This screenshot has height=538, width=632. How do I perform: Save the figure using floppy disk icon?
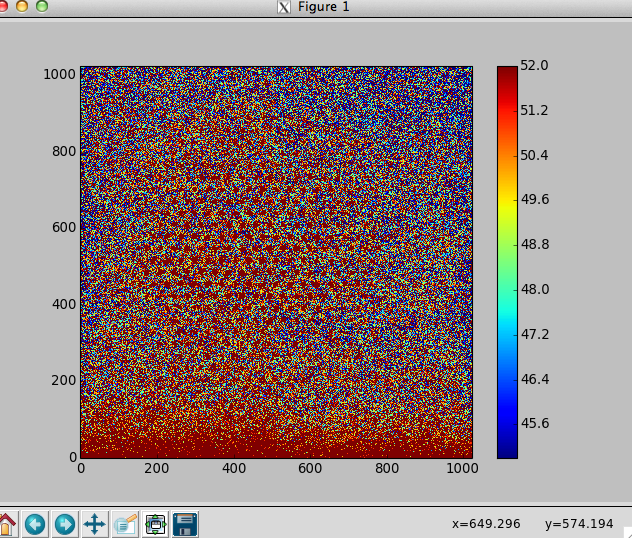185,524
